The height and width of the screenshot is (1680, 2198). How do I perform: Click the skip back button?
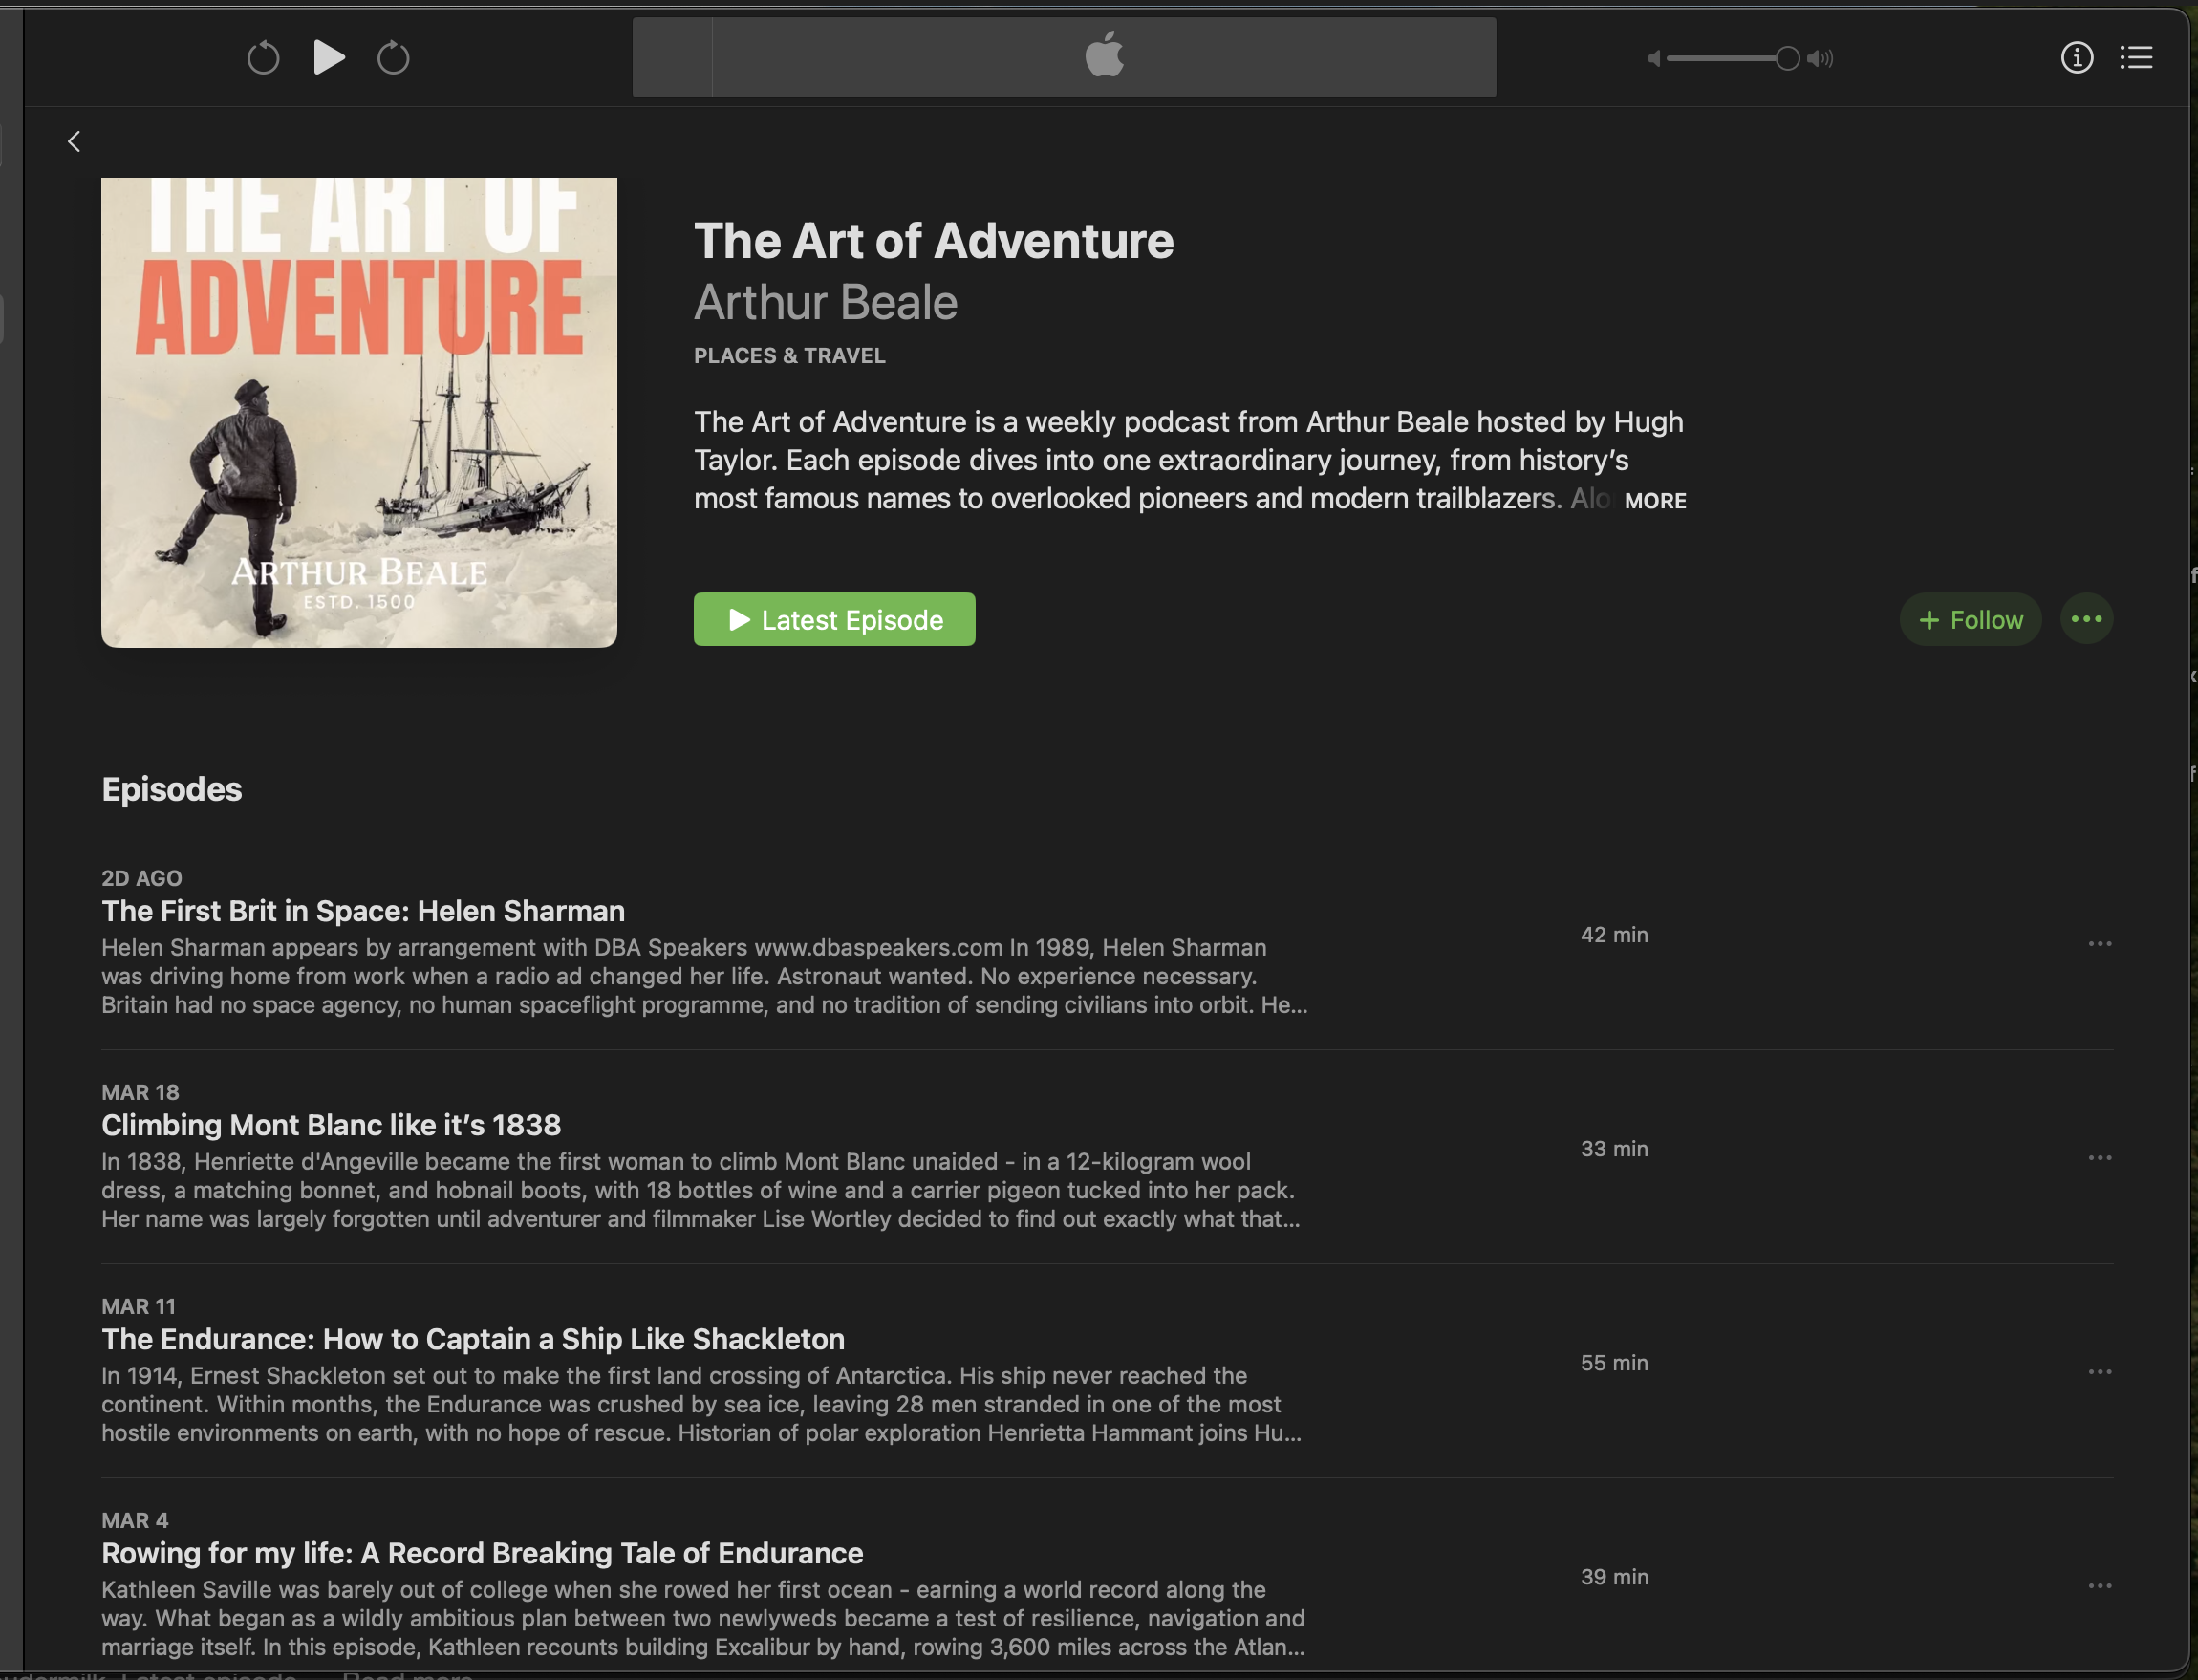pyautogui.click(x=263, y=58)
